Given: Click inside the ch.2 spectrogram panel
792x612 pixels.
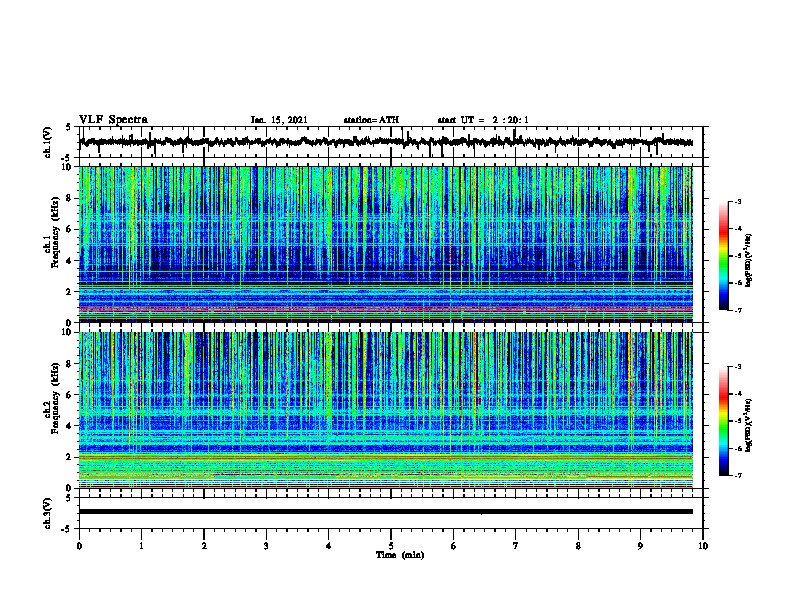Looking at the screenshot, I should [386, 410].
